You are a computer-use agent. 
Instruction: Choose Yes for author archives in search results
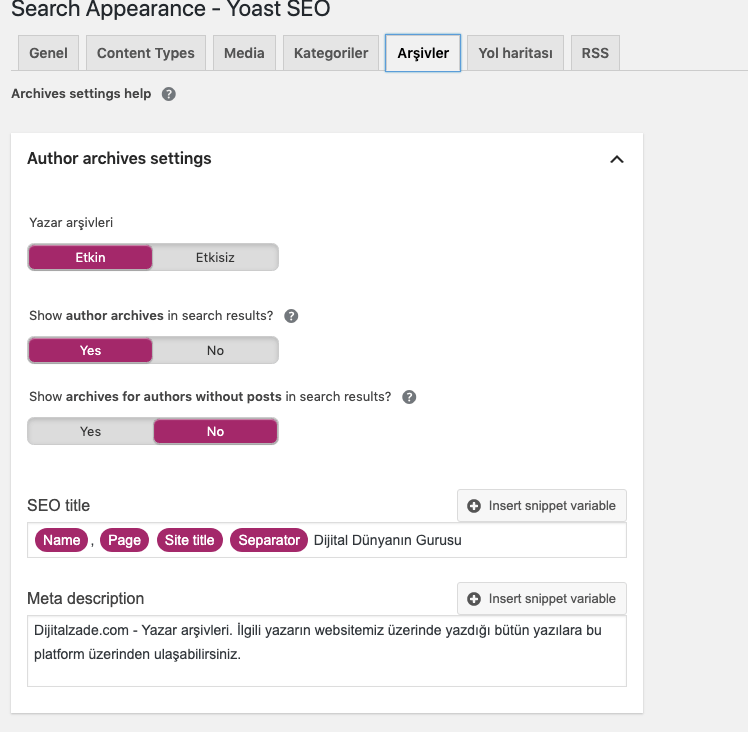click(x=90, y=350)
